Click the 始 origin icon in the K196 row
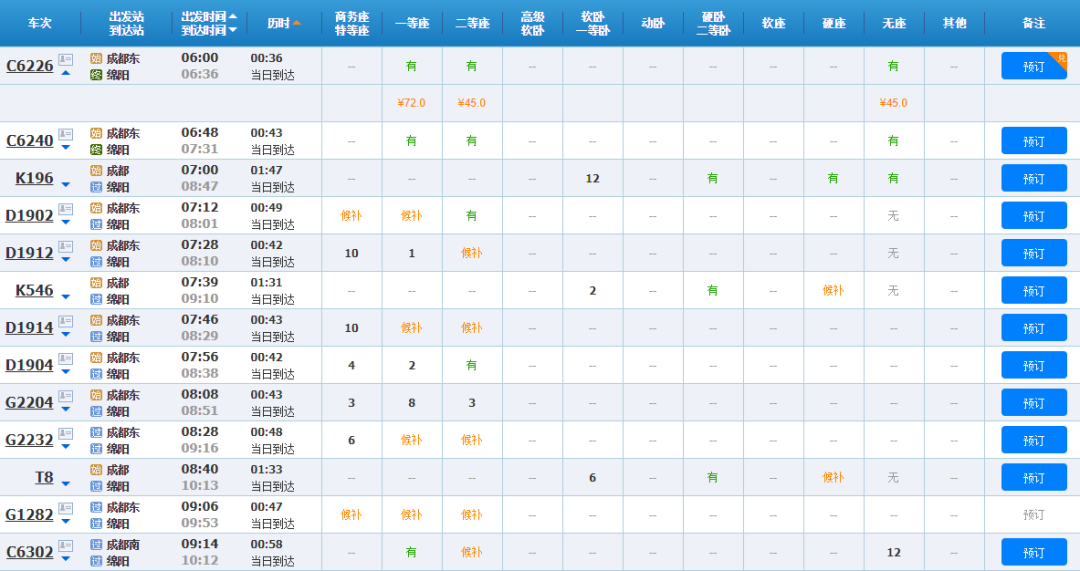1080x571 pixels. pyautogui.click(x=96, y=170)
